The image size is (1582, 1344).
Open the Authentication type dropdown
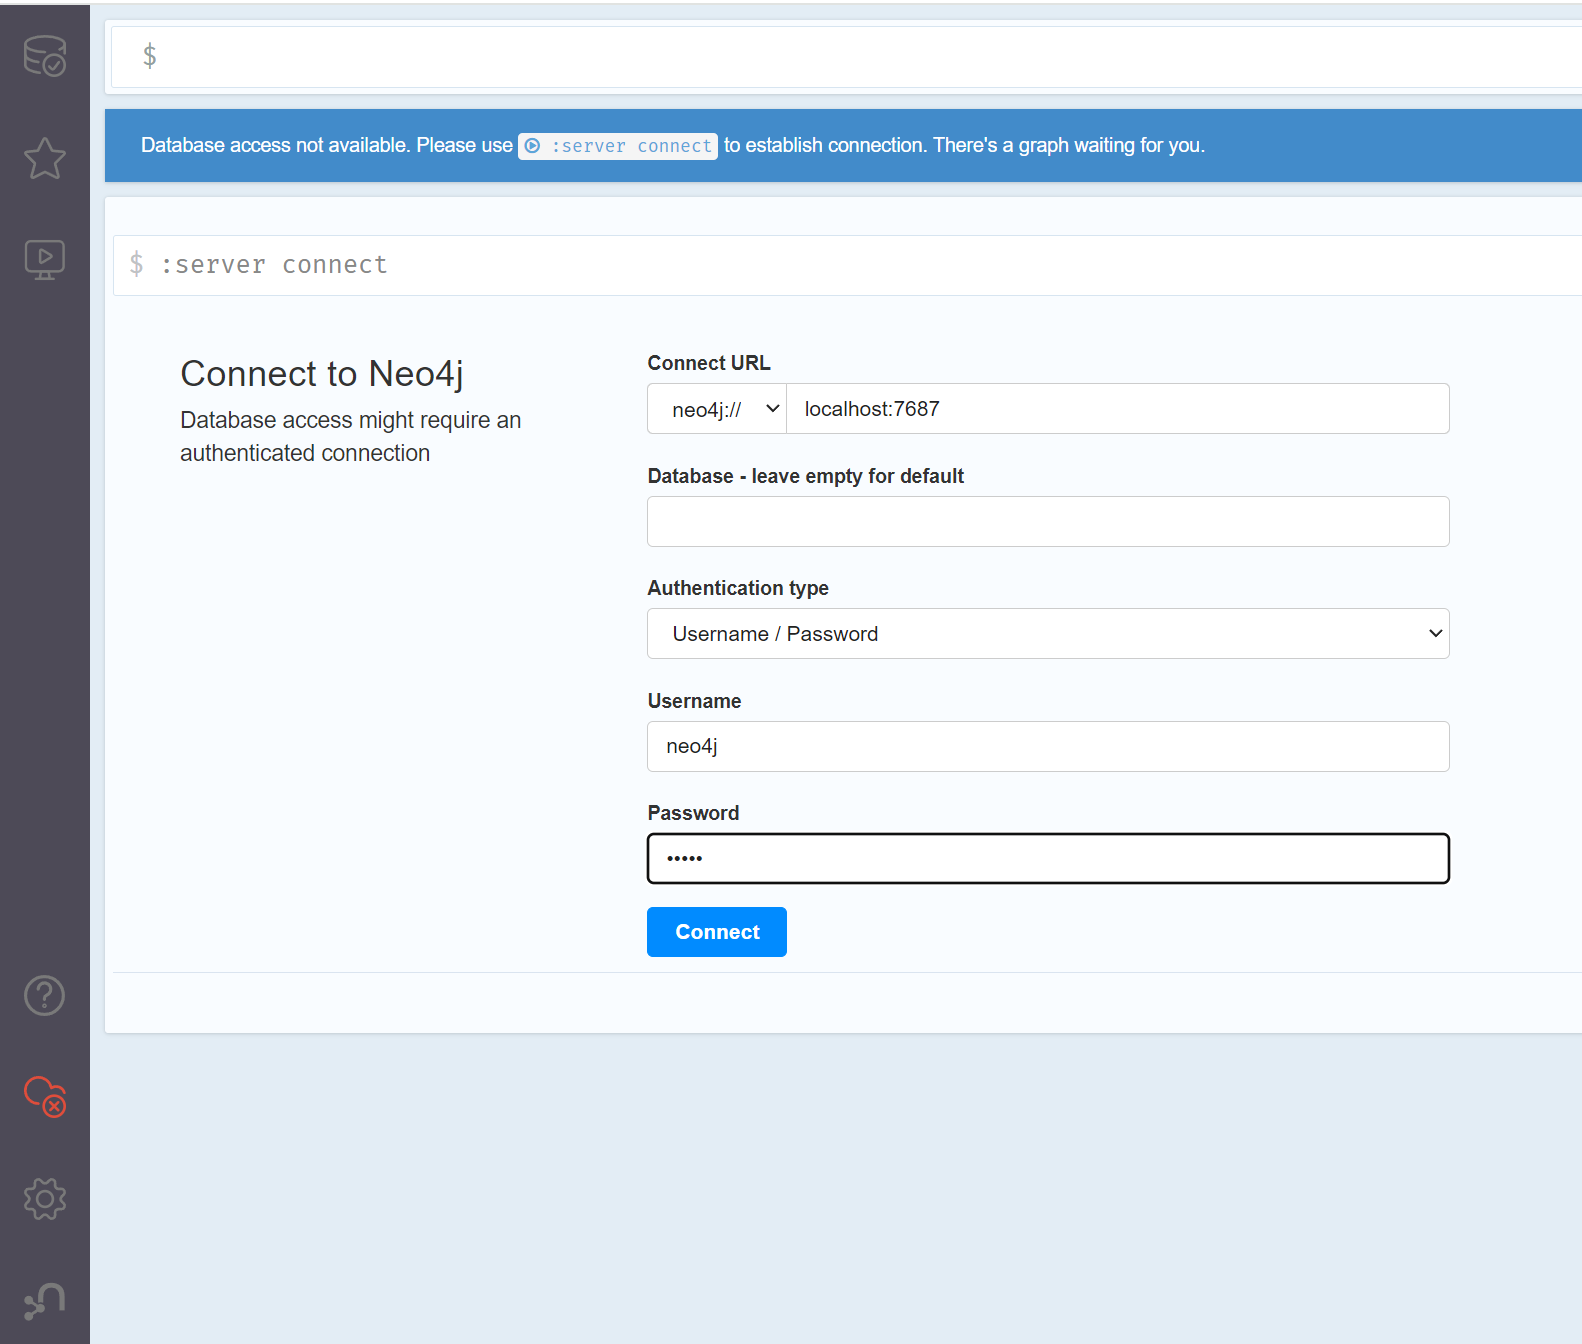(x=1048, y=634)
